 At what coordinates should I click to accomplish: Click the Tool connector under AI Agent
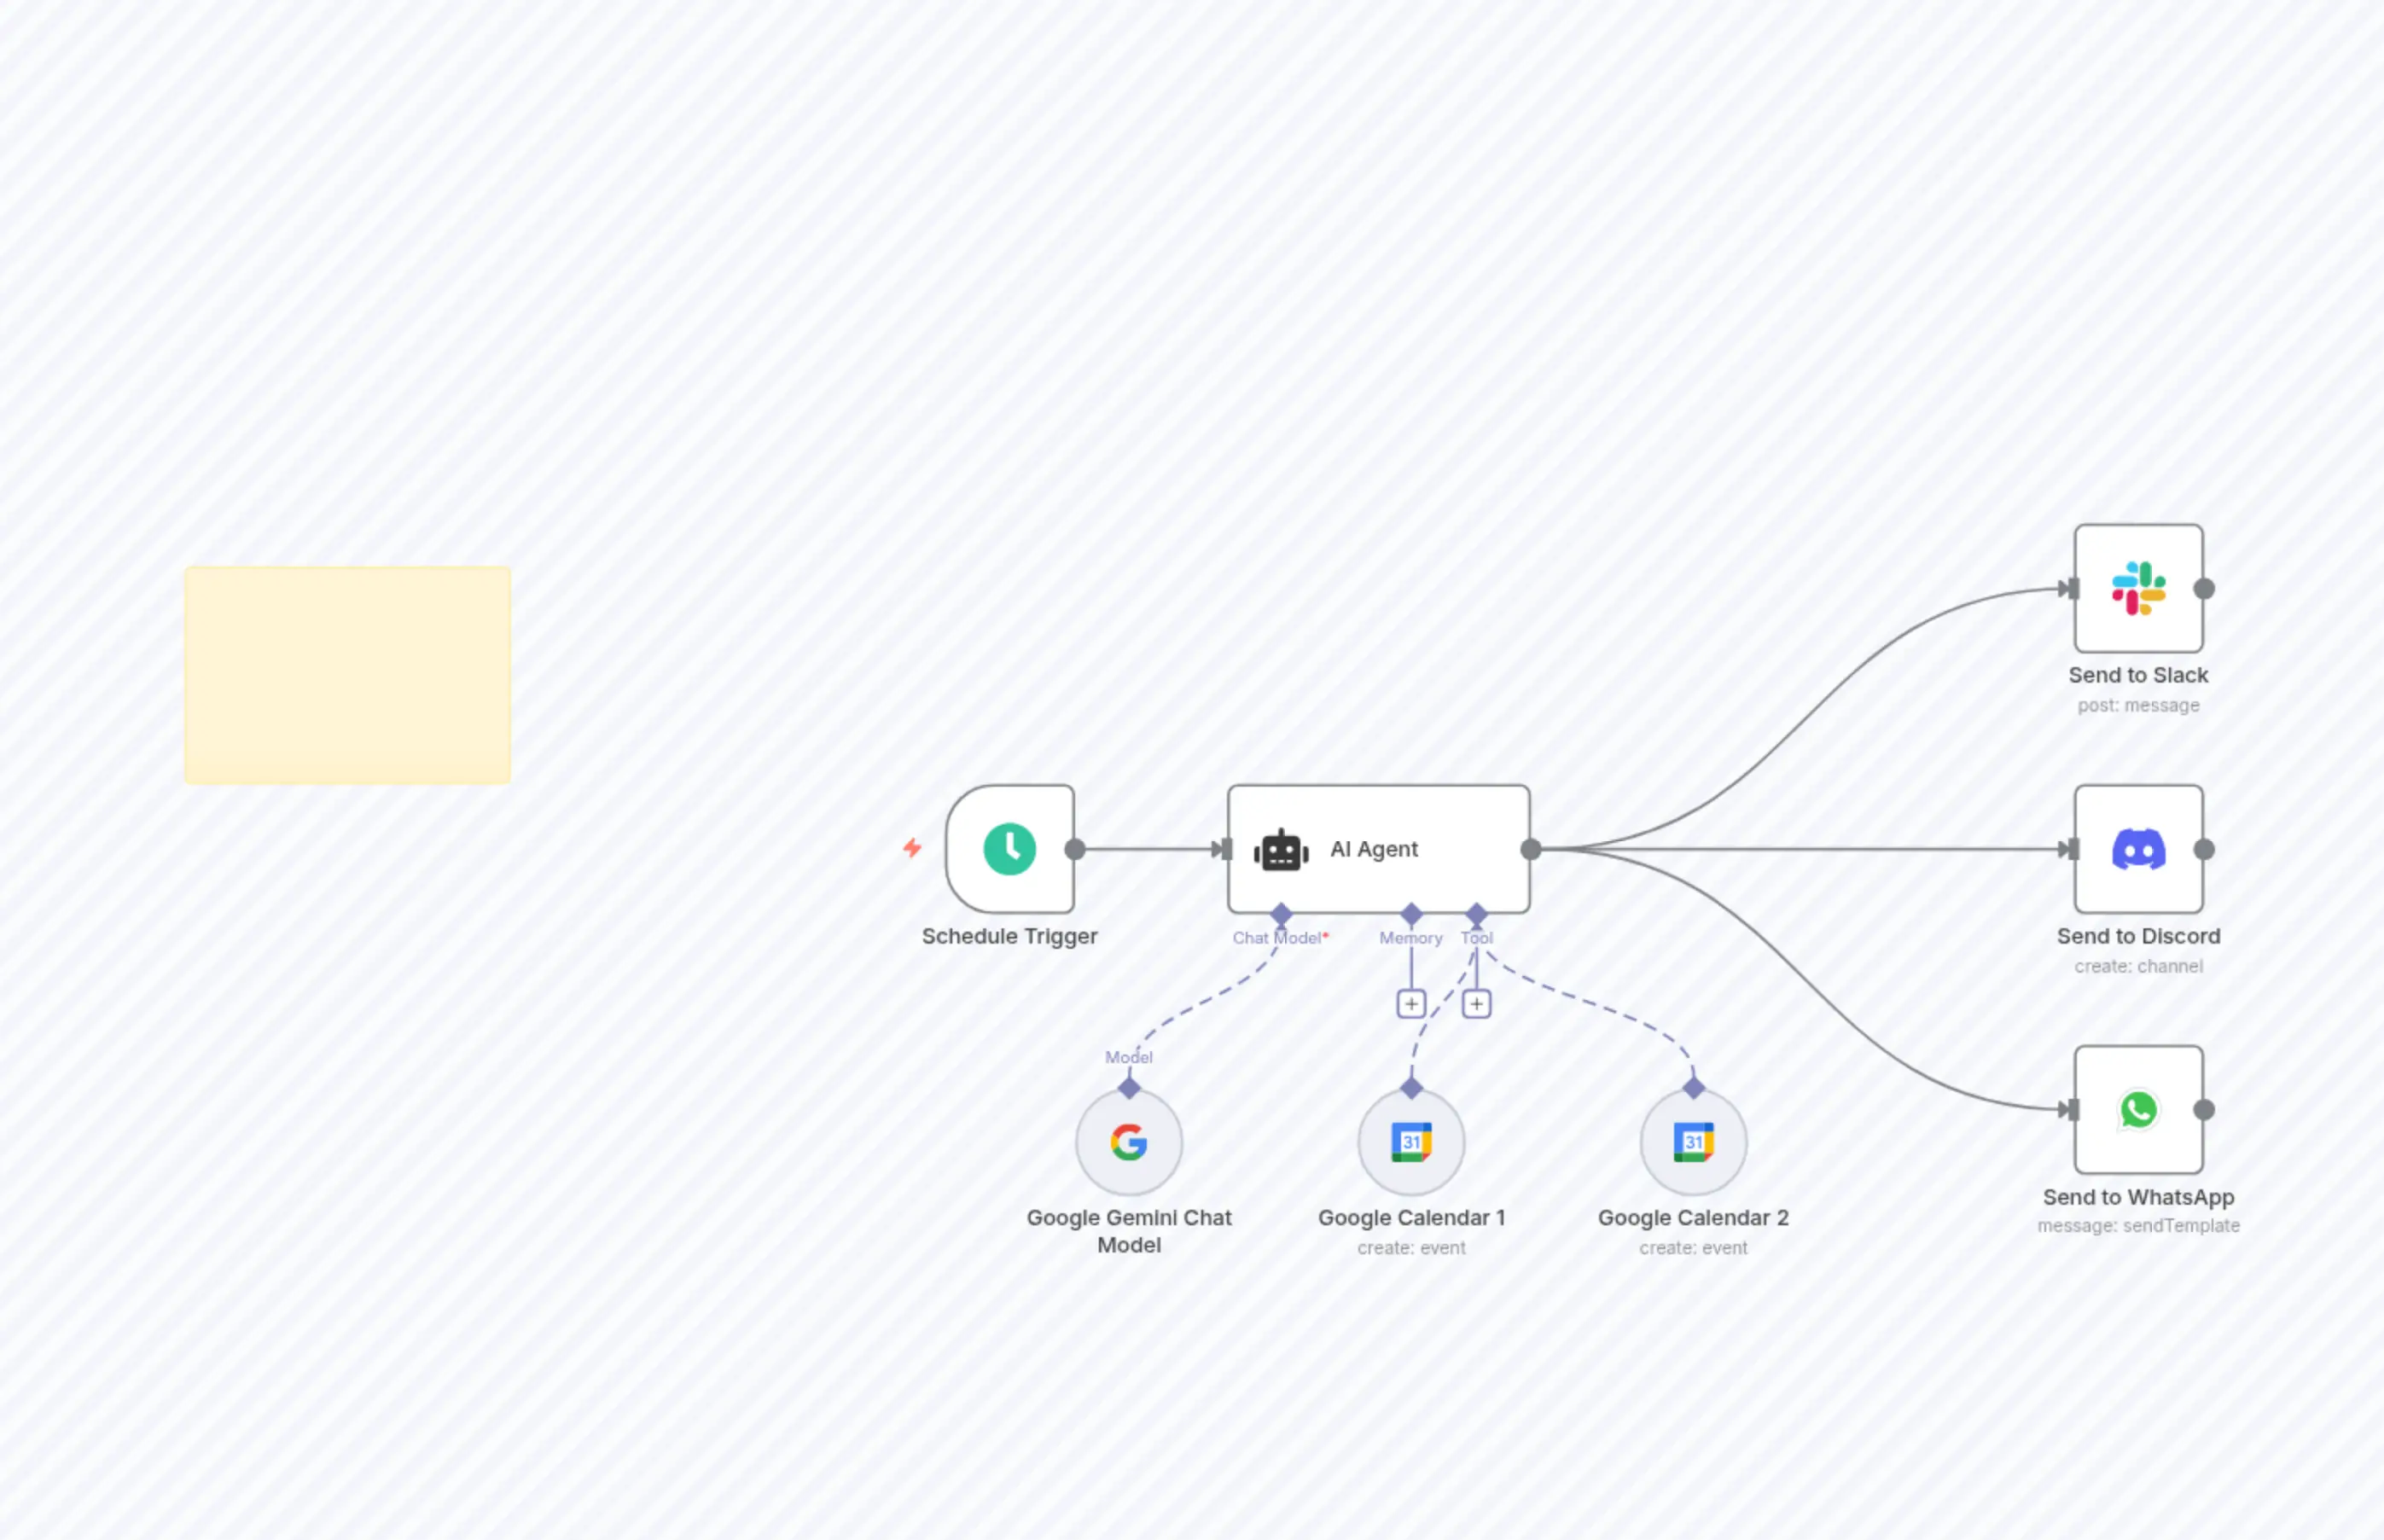(x=1477, y=913)
